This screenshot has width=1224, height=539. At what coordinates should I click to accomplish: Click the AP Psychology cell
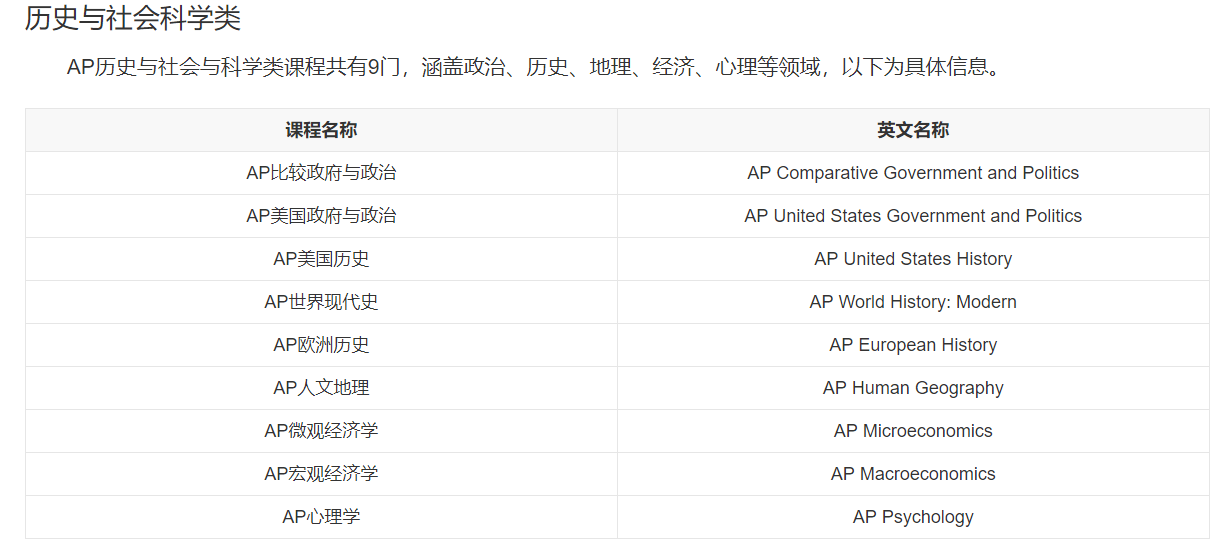[913, 517]
